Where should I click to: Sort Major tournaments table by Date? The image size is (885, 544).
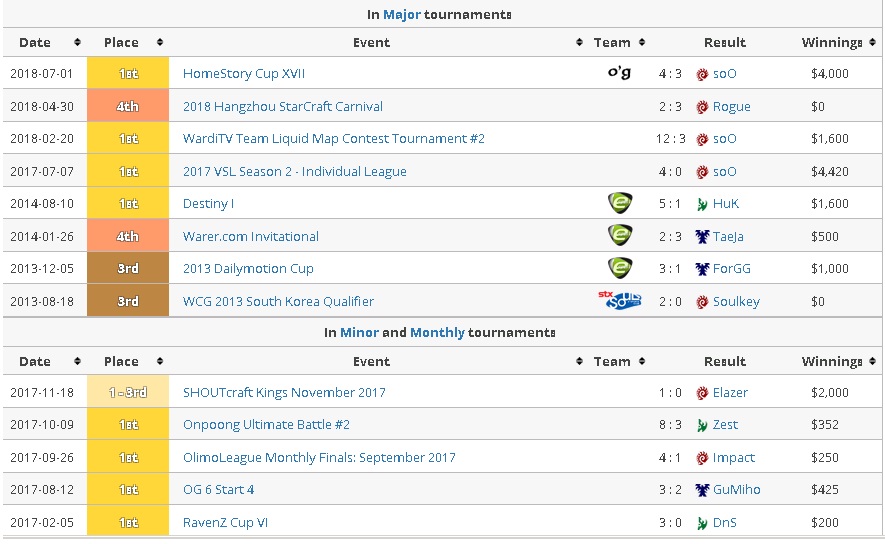pyautogui.click(x=77, y=42)
